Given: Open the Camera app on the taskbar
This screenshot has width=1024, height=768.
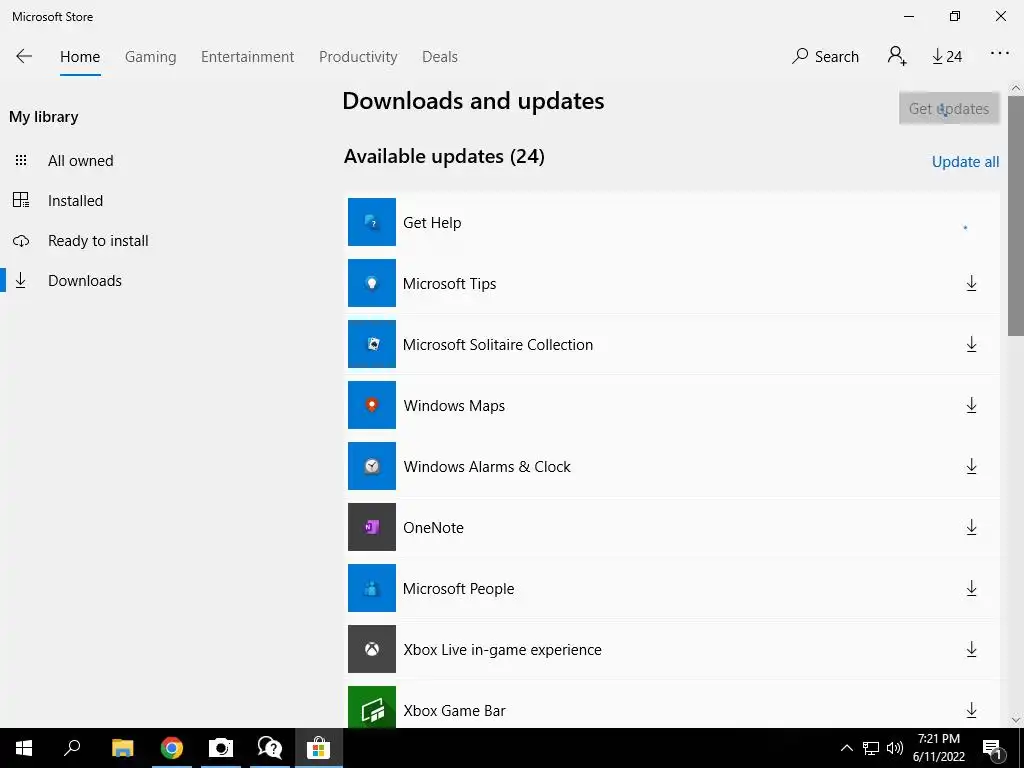Looking at the screenshot, I should tap(221, 748).
